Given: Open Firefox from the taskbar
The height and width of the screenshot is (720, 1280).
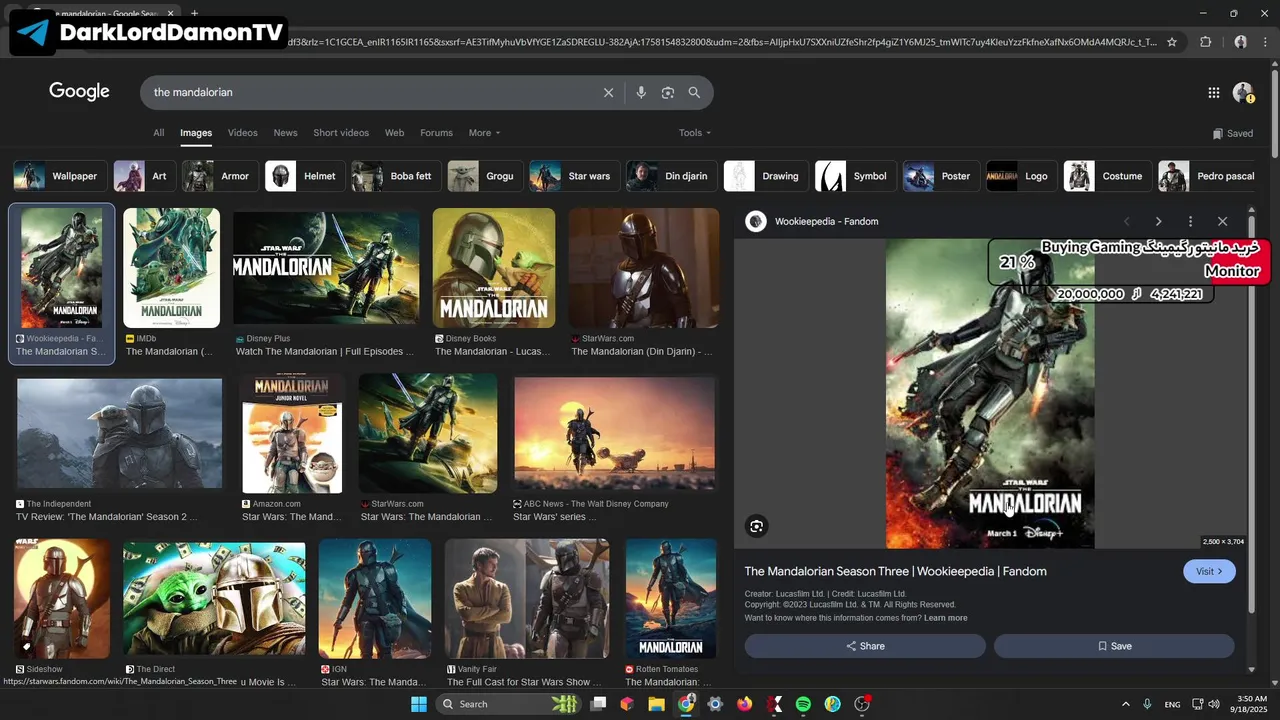Looking at the screenshot, I should click(744, 704).
